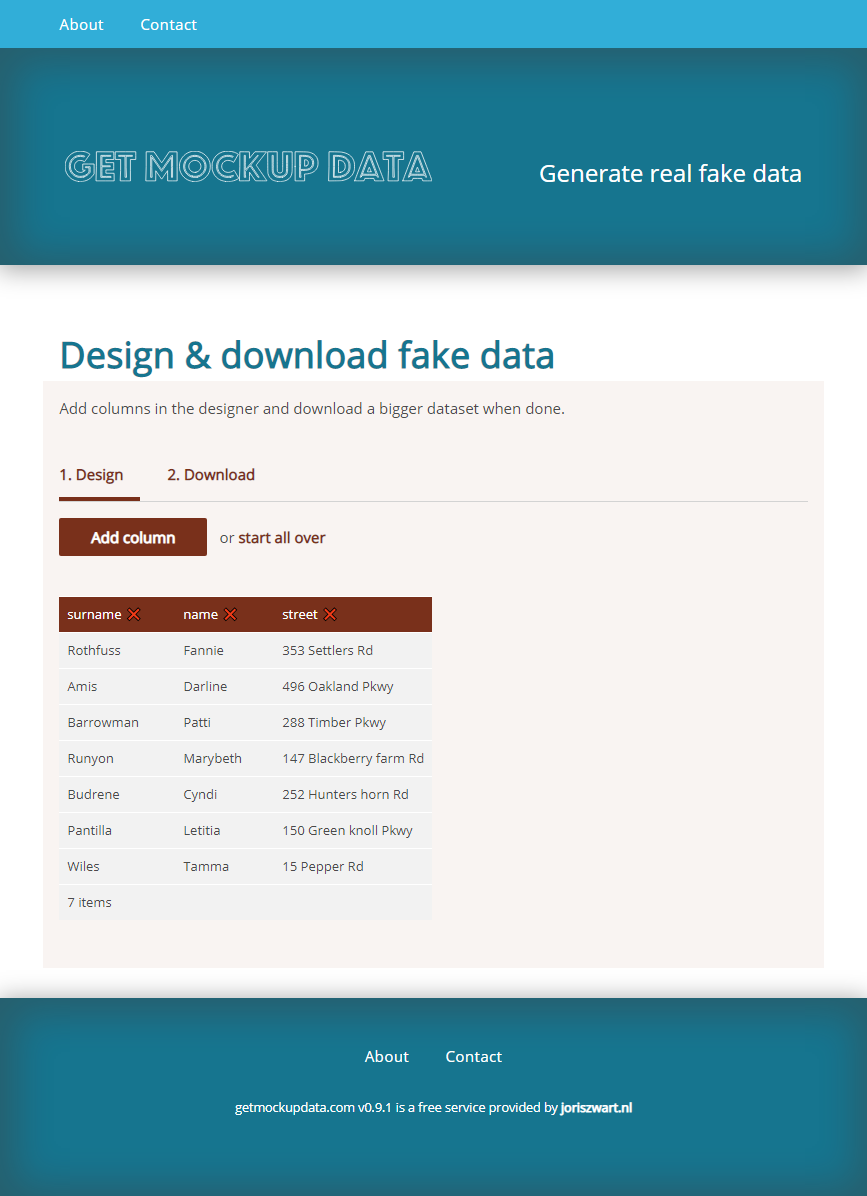The width and height of the screenshot is (867, 1196).
Task: Click the 7 items table footer
Action: pos(246,902)
